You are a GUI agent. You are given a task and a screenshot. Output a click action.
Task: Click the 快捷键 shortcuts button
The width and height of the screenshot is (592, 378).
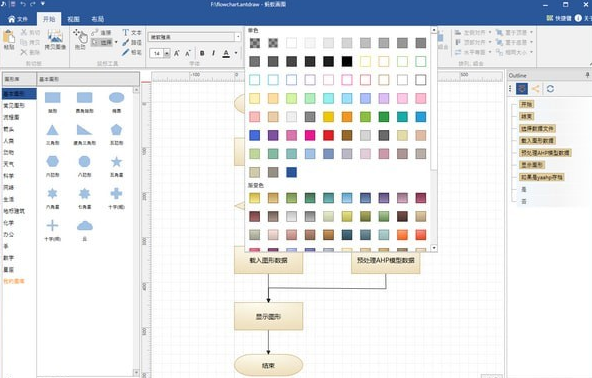[x=559, y=18]
